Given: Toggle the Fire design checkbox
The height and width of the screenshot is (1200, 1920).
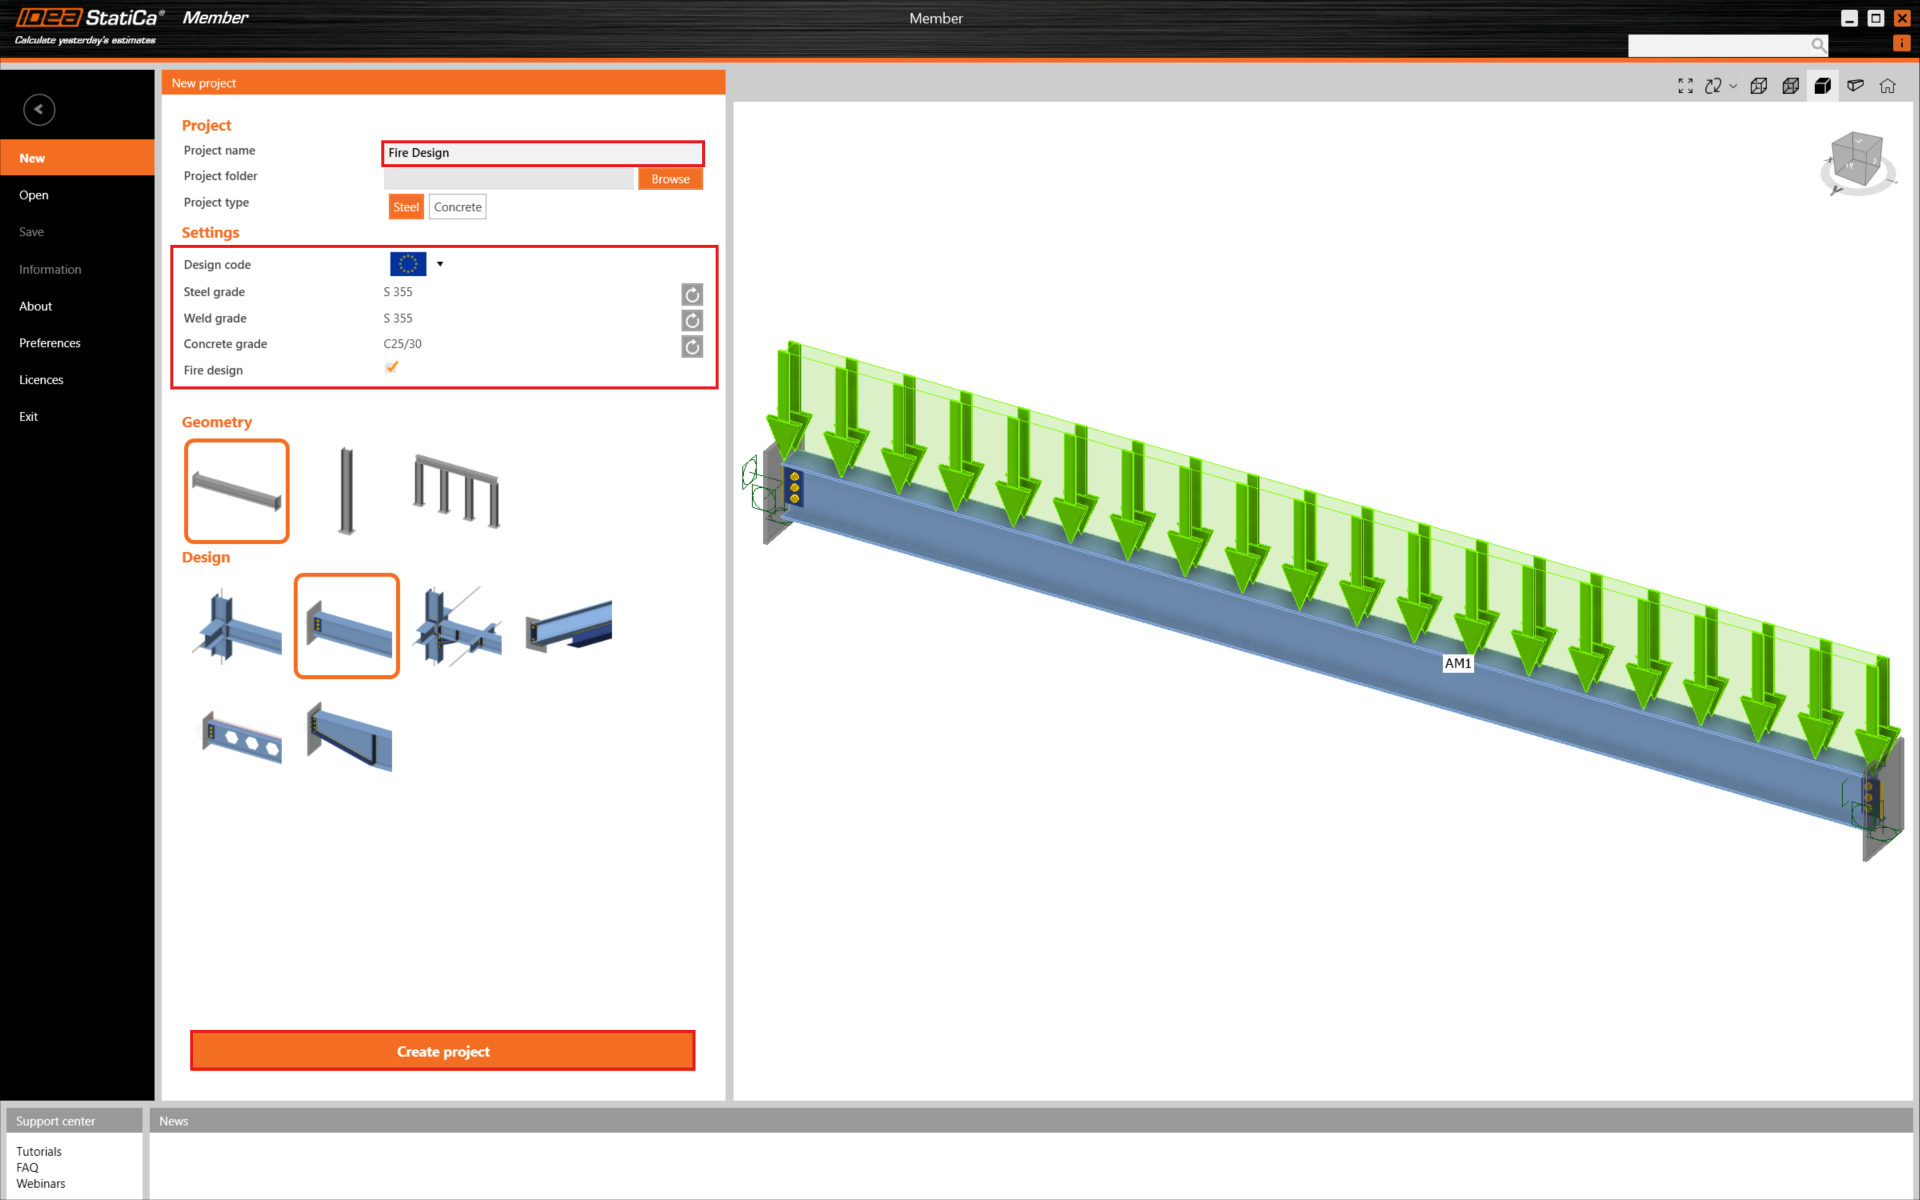Looking at the screenshot, I should pyautogui.click(x=392, y=368).
